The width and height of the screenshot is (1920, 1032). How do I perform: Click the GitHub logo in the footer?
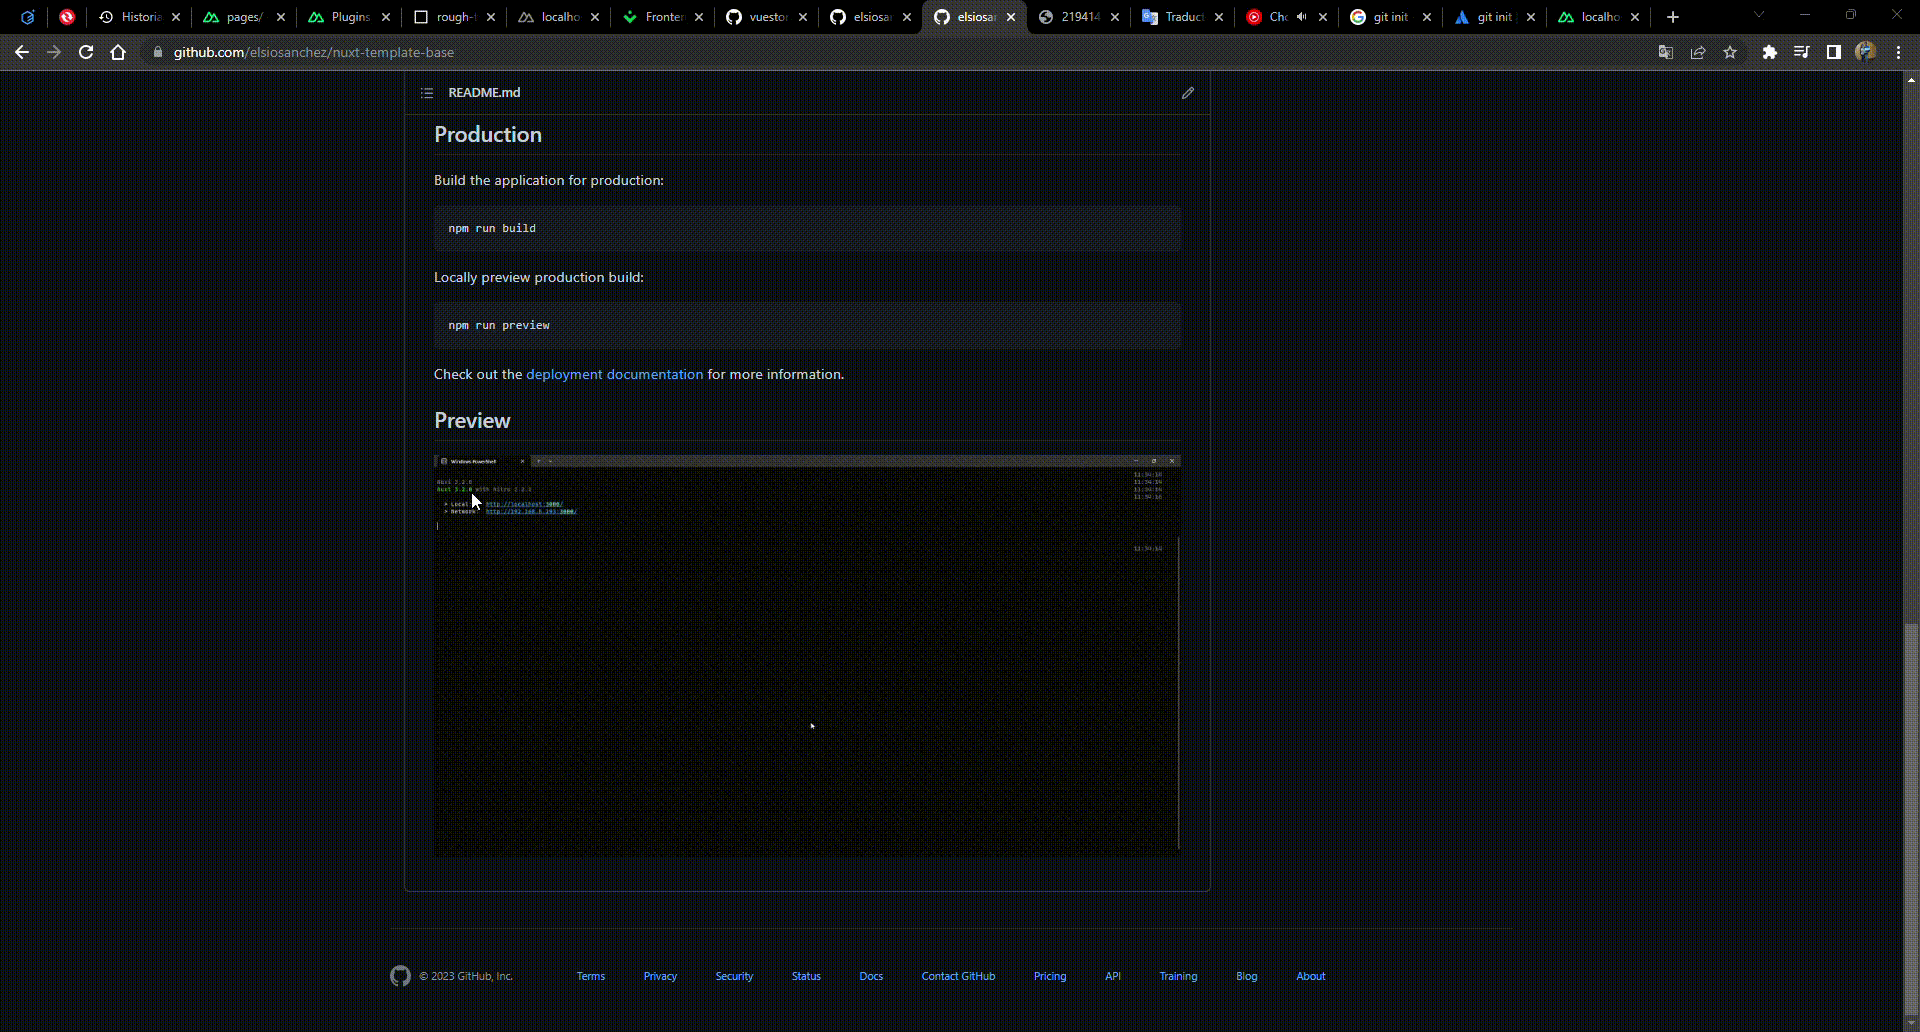pyautogui.click(x=400, y=976)
